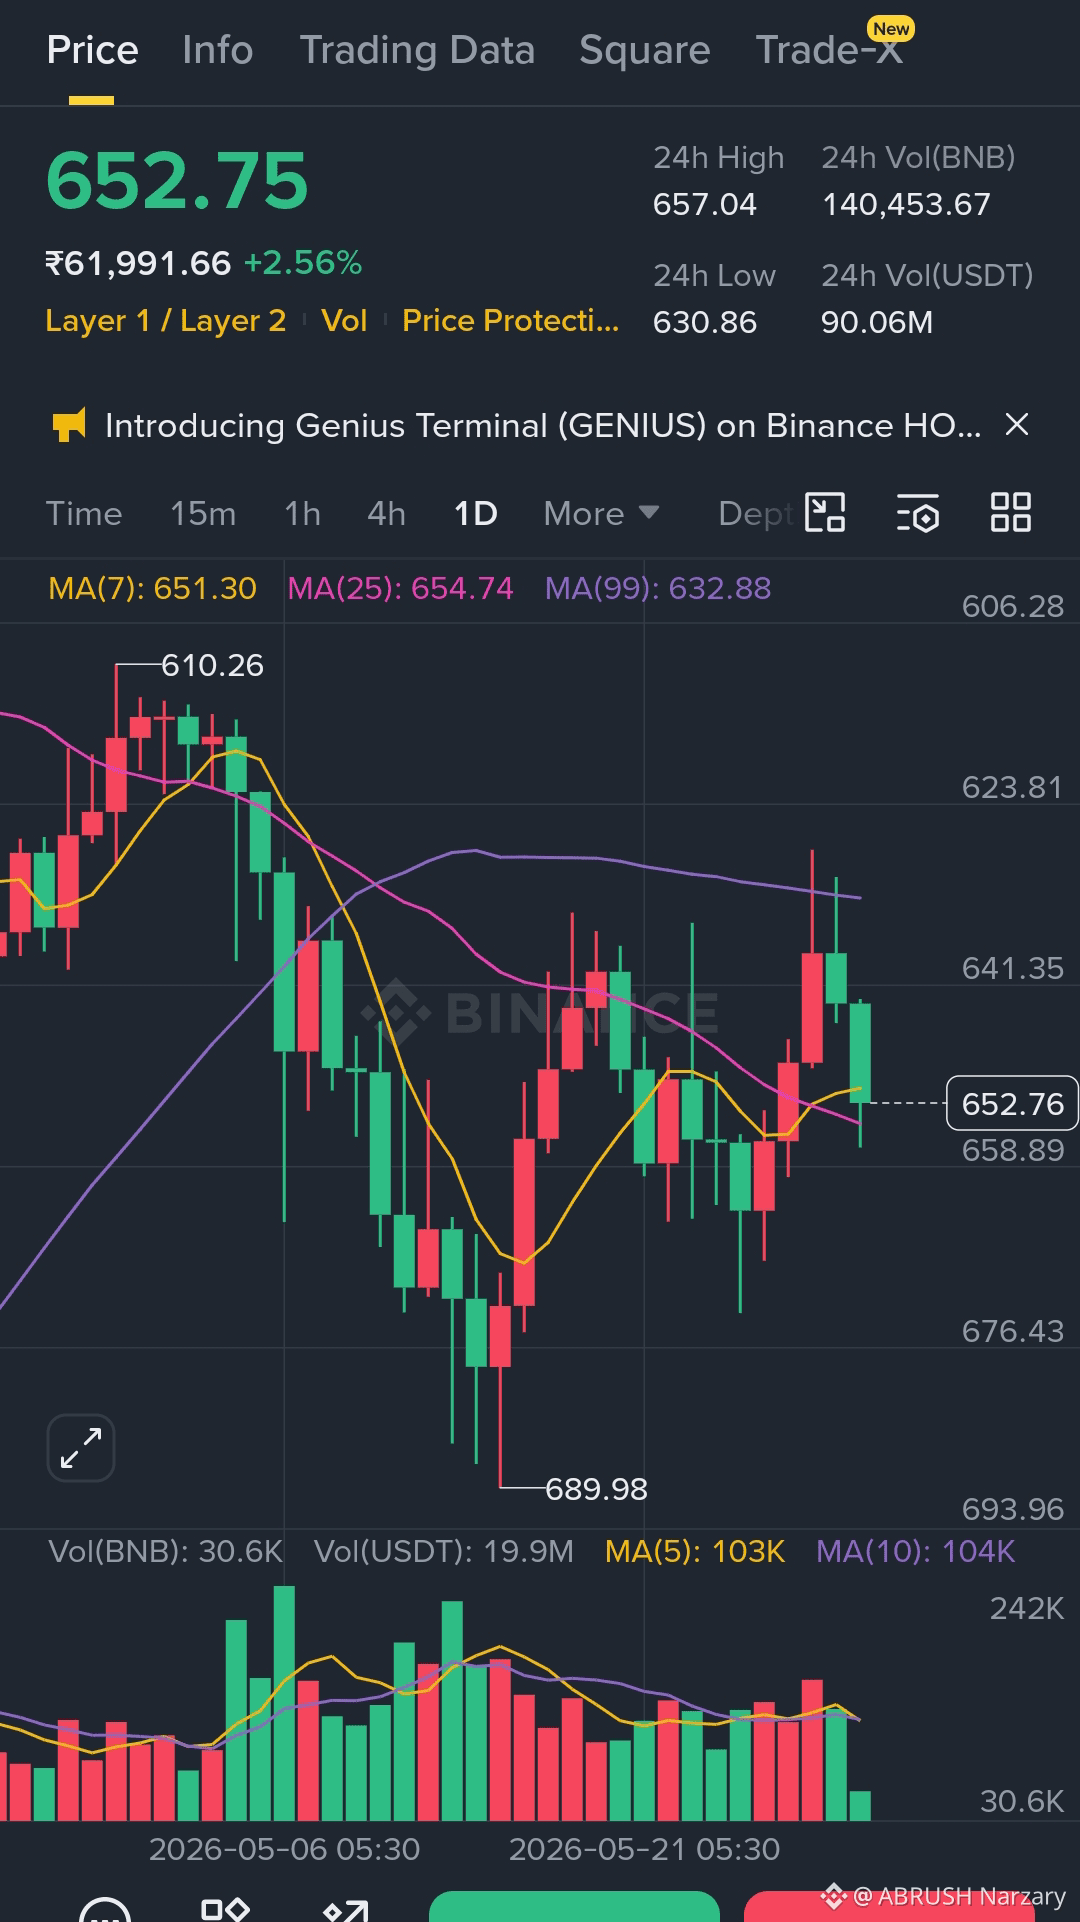The width and height of the screenshot is (1080, 1922).
Task: Tap the volume MA(10): 104K label
Action: click(915, 1551)
